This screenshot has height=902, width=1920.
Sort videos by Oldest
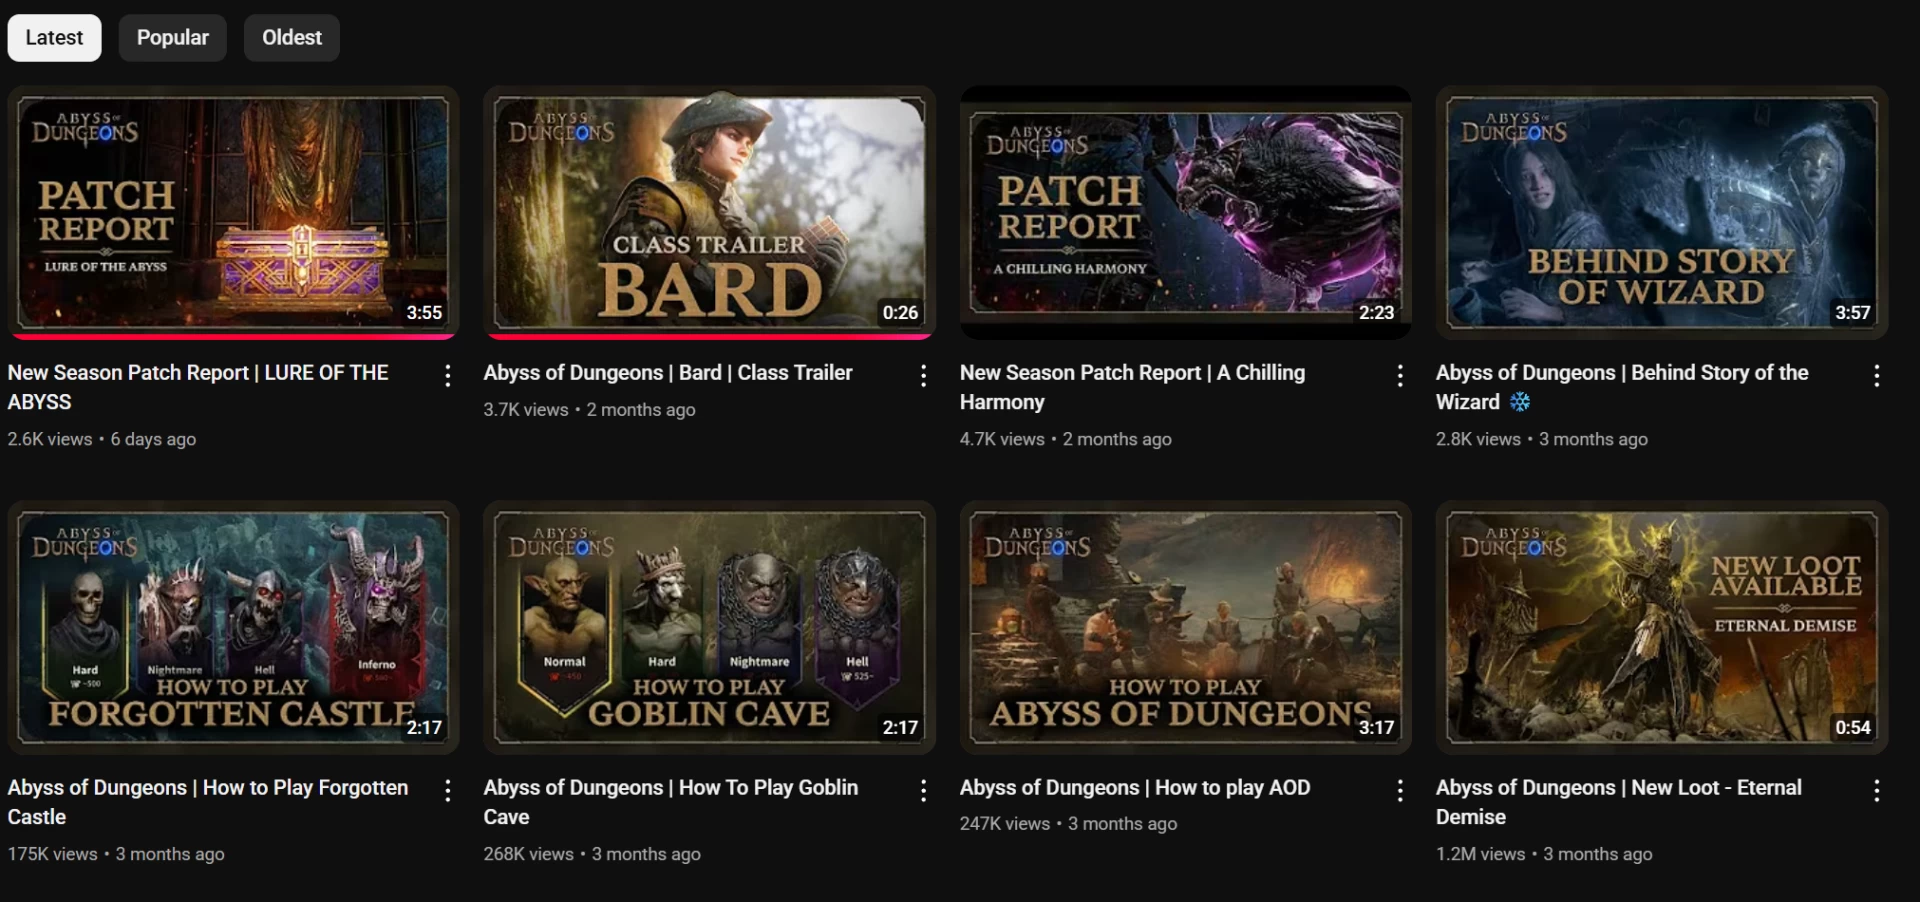tap(291, 38)
